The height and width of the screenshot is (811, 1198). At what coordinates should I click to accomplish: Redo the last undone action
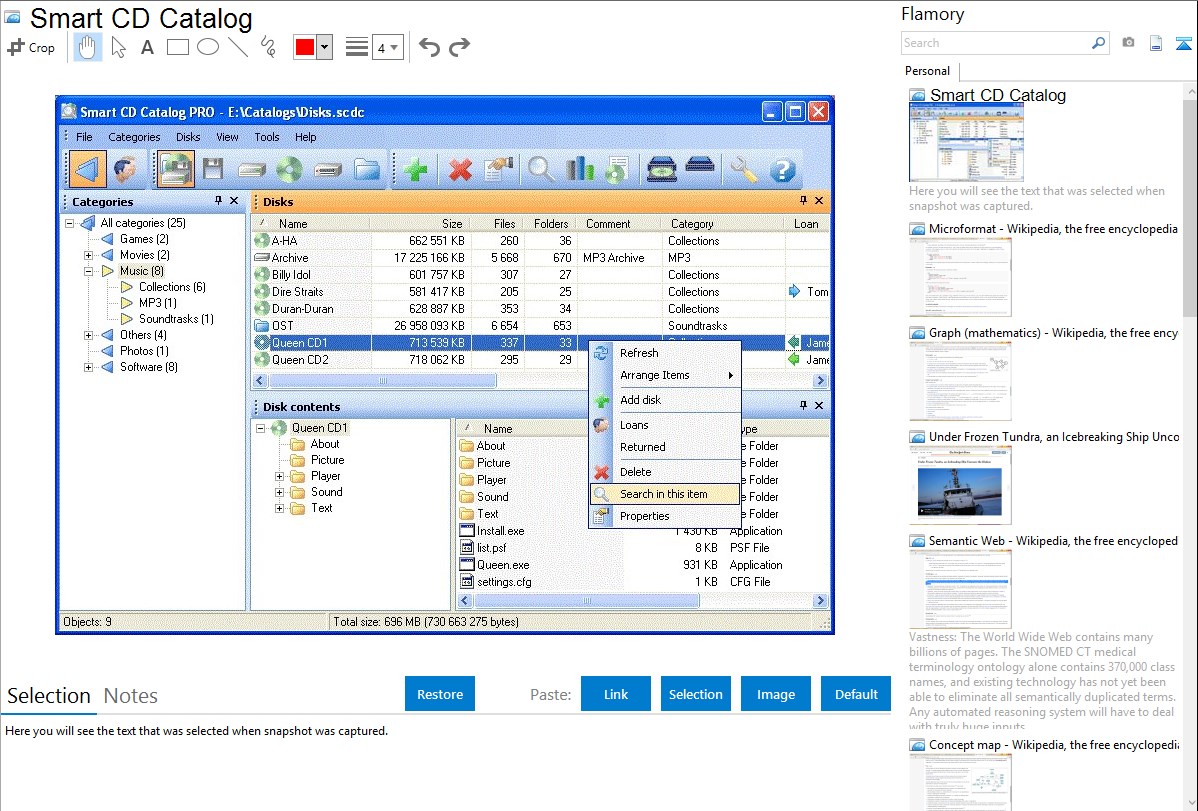click(x=459, y=47)
